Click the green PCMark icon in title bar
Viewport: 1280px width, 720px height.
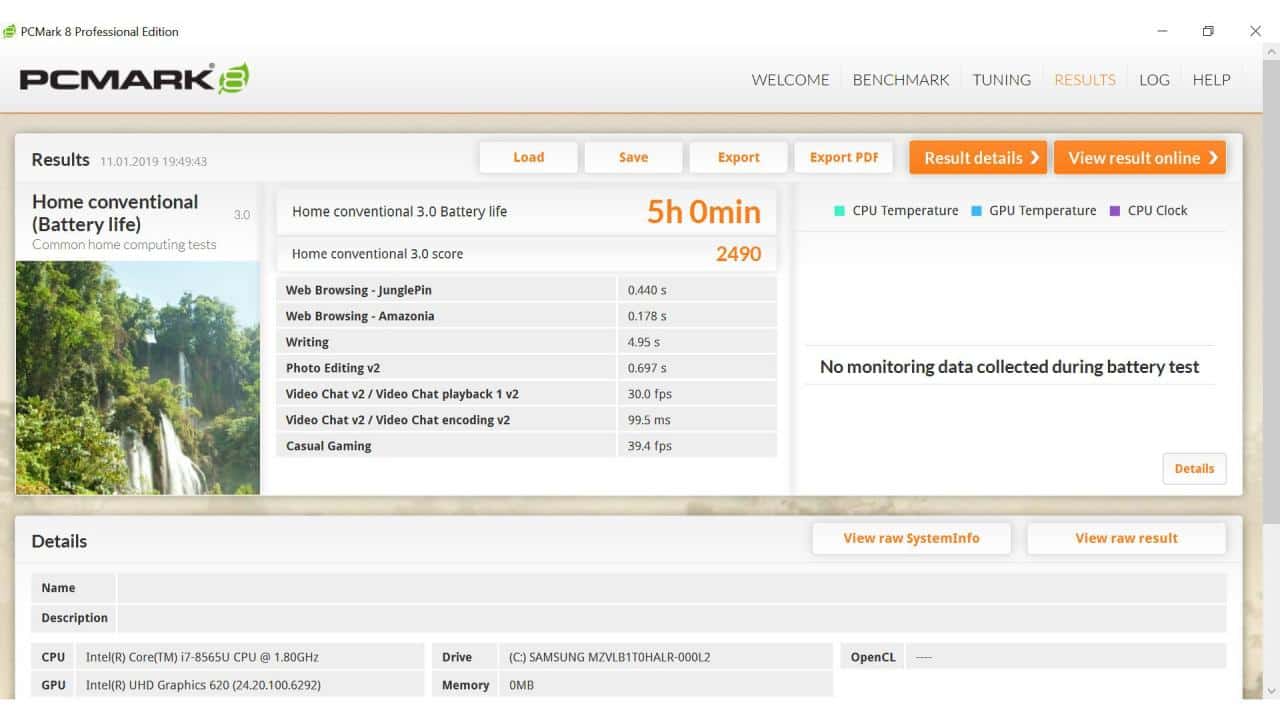click(x=9, y=31)
